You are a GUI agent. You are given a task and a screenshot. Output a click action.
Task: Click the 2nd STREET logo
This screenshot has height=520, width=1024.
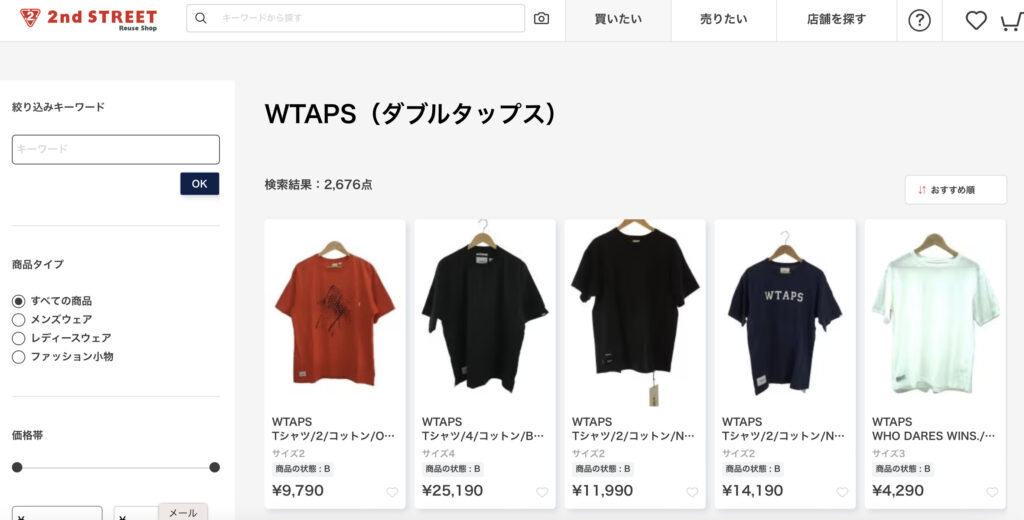88,19
